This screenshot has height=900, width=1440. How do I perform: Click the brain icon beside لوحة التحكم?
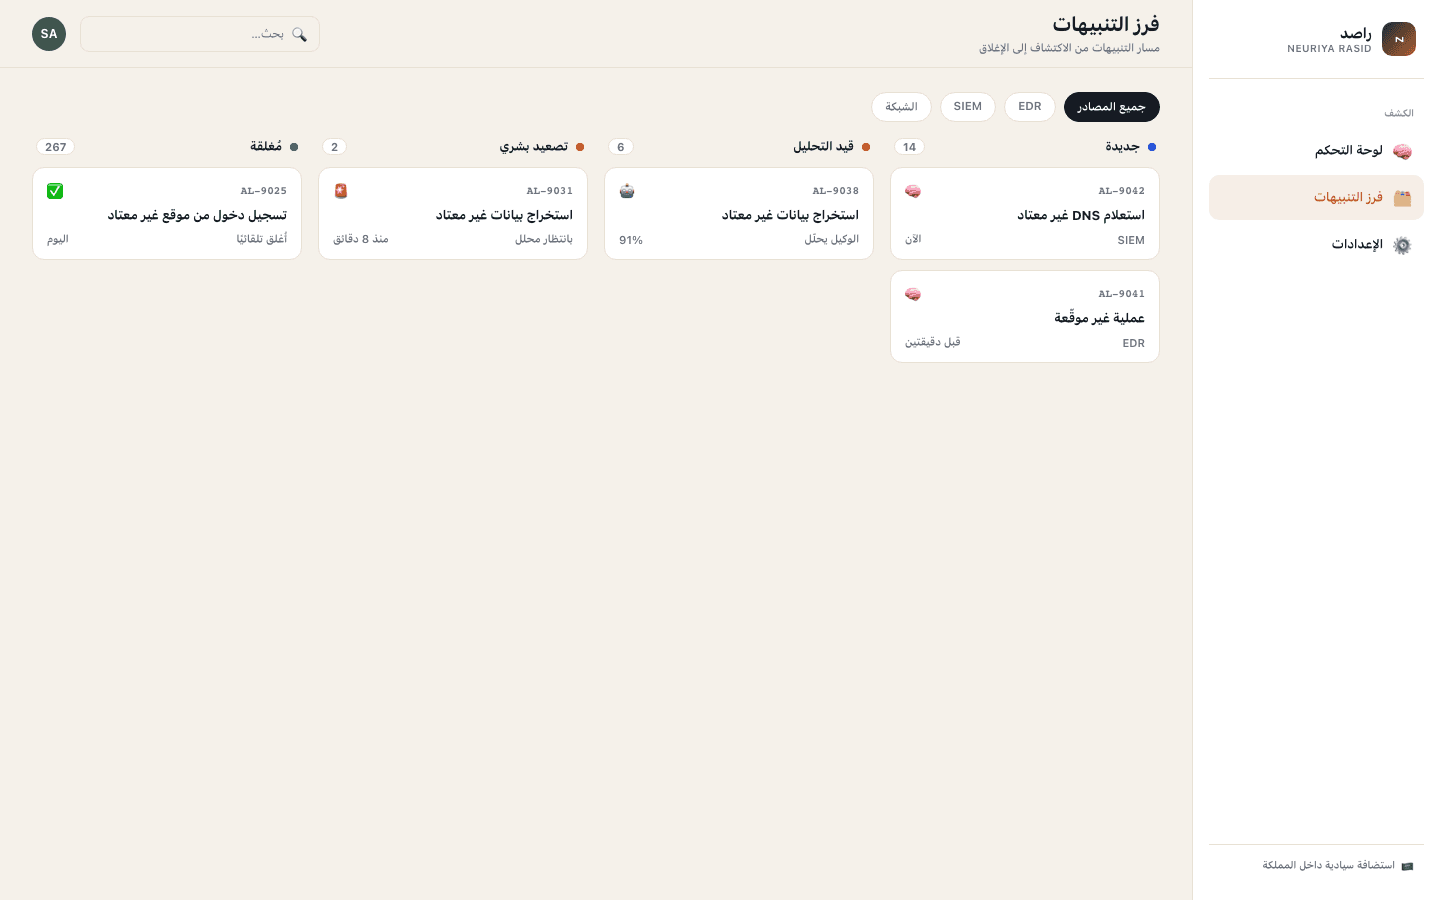pyautogui.click(x=1402, y=151)
